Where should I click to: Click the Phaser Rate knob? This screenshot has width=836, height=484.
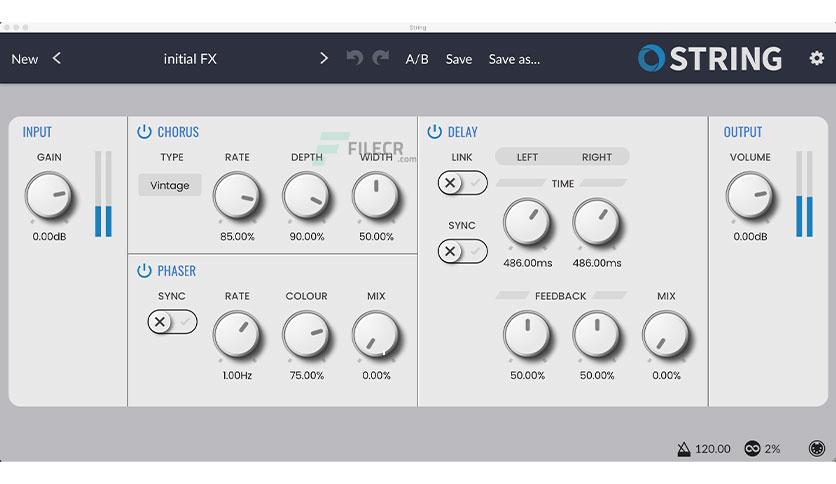click(x=237, y=335)
